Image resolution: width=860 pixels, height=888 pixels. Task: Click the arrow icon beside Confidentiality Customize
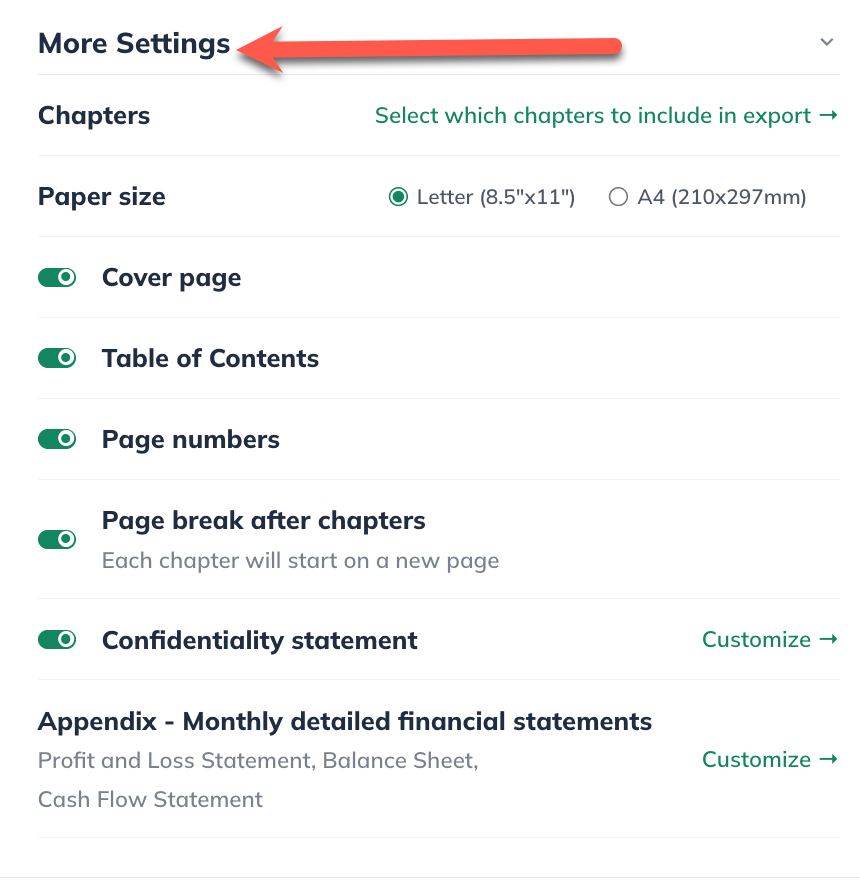pos(829,639)
